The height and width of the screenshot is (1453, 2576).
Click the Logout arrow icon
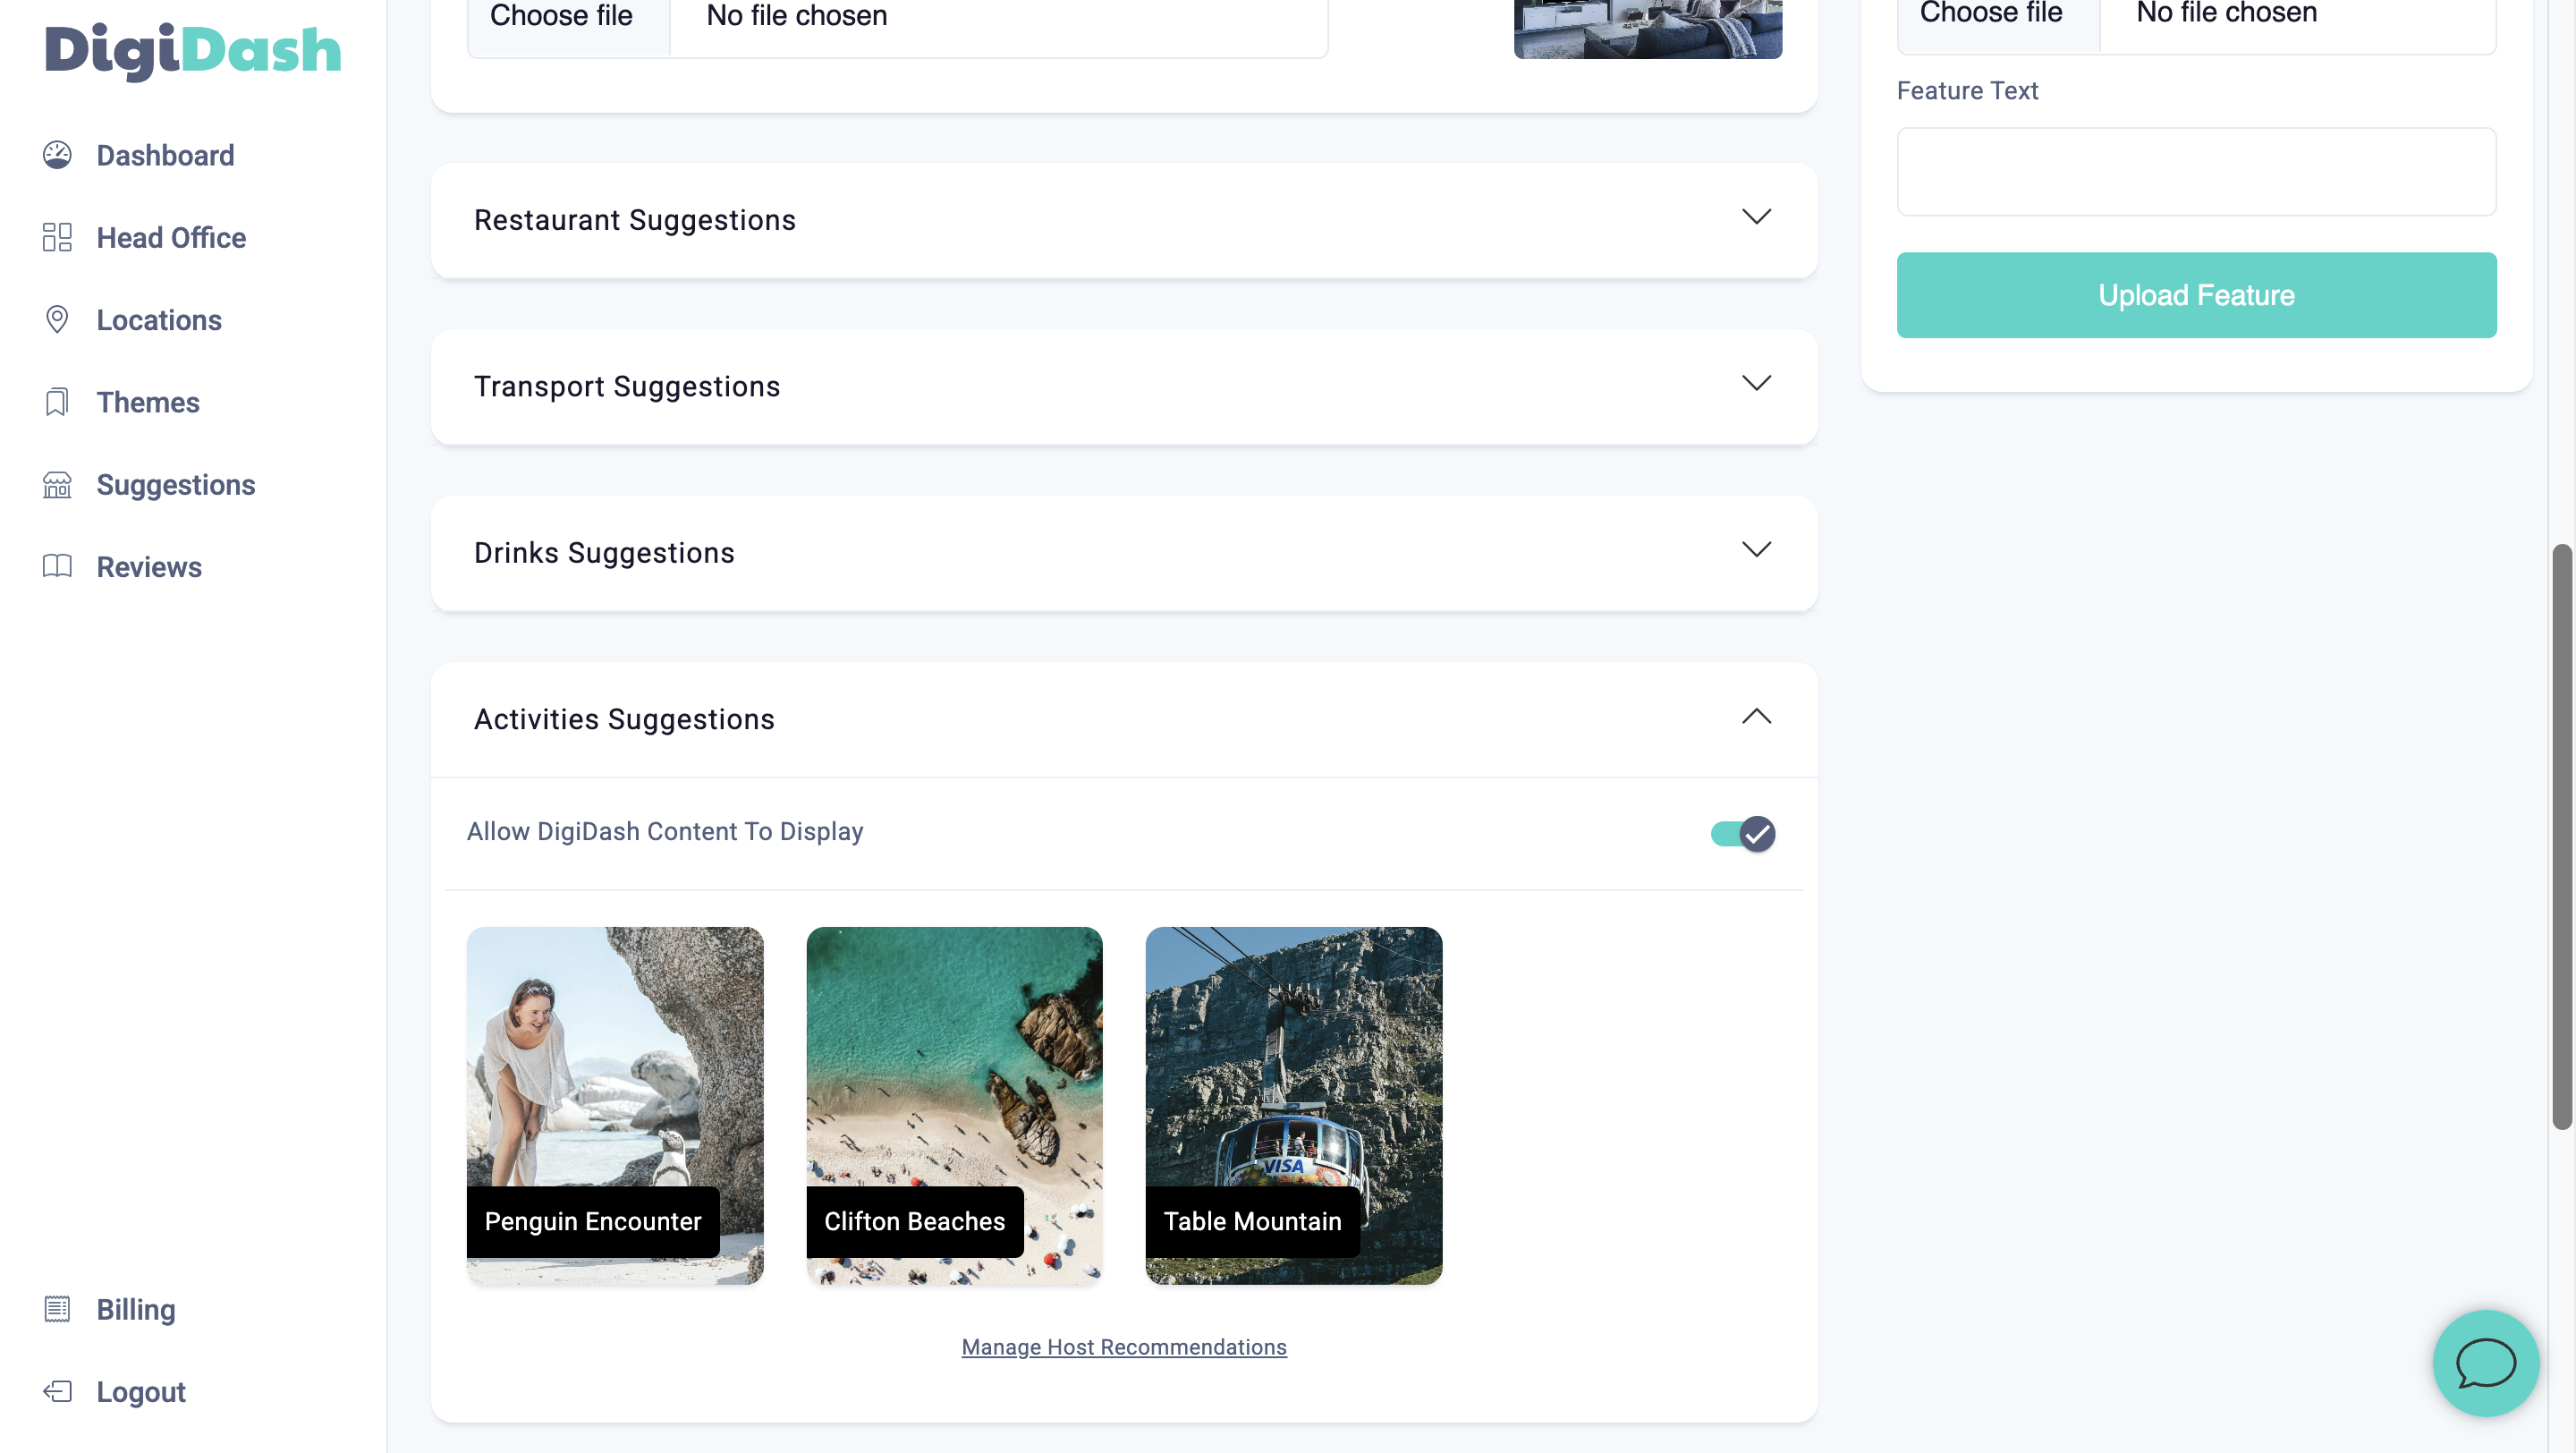57,1391
